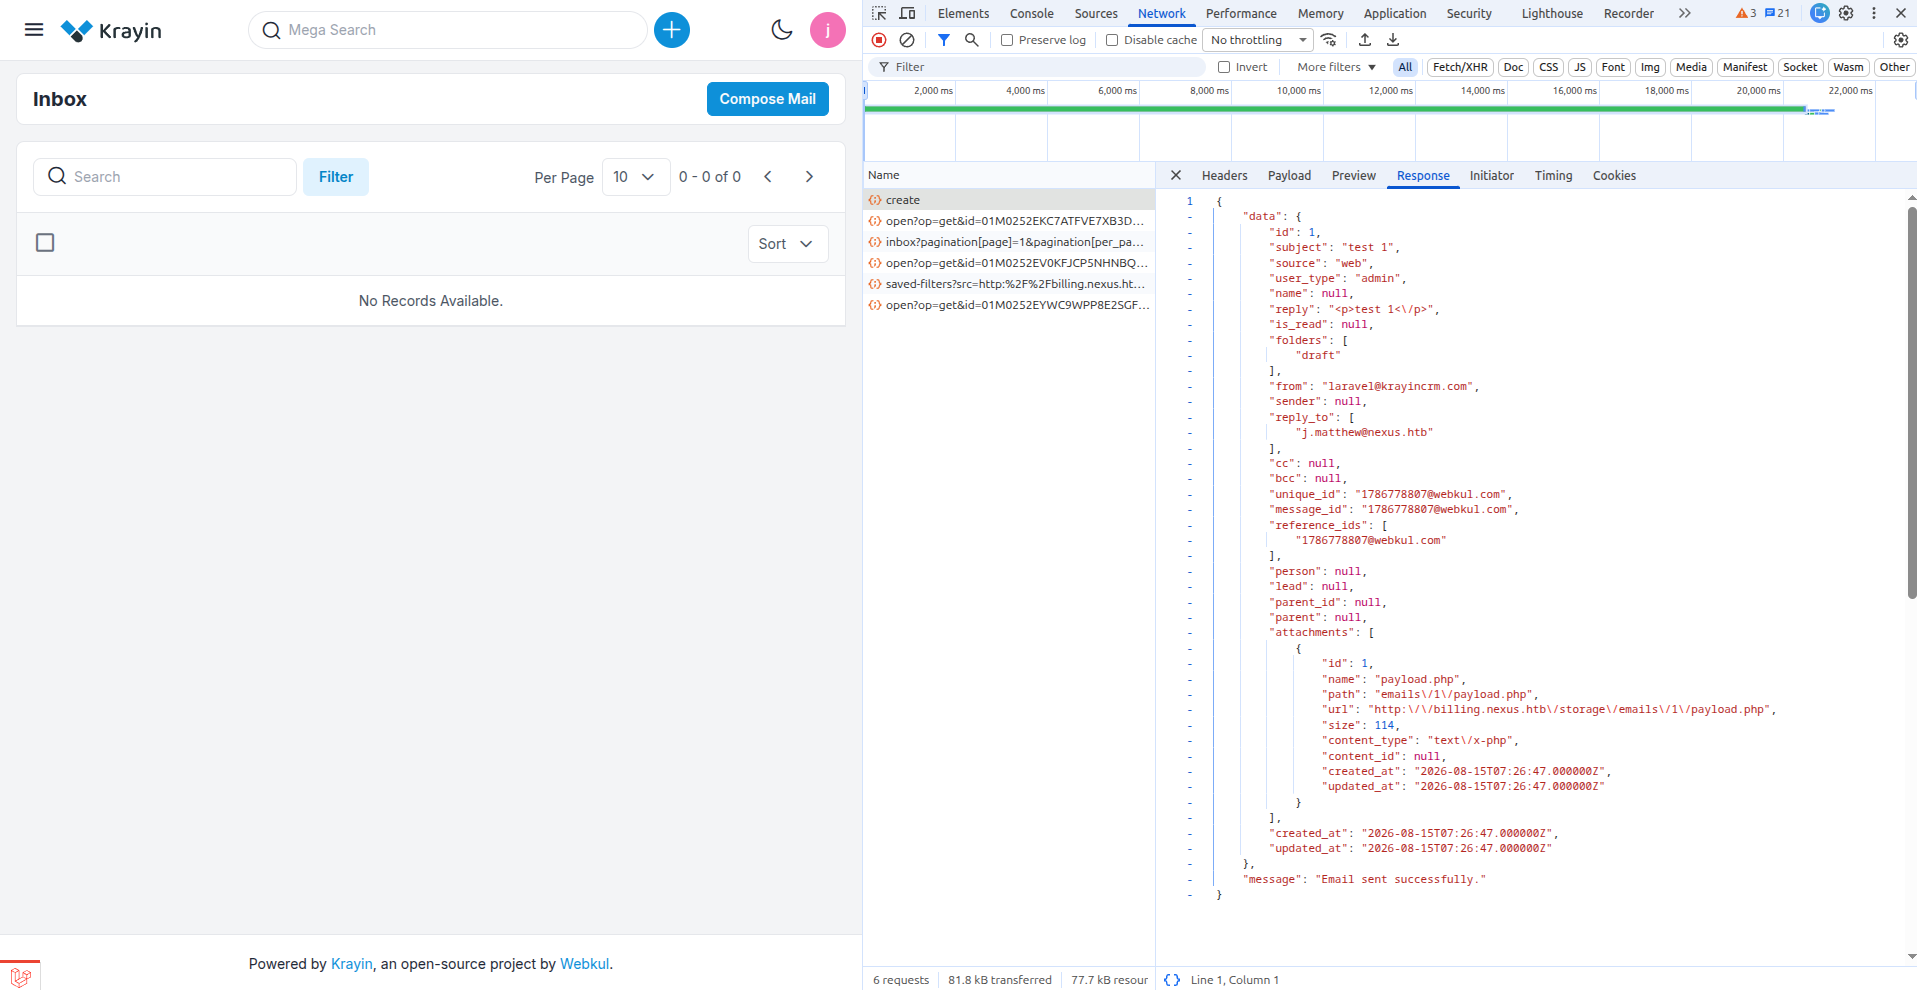Filter requests by Doc type
Image resolution: width=1917 pixels, height=990 pixels.
tap(1514, 67)
